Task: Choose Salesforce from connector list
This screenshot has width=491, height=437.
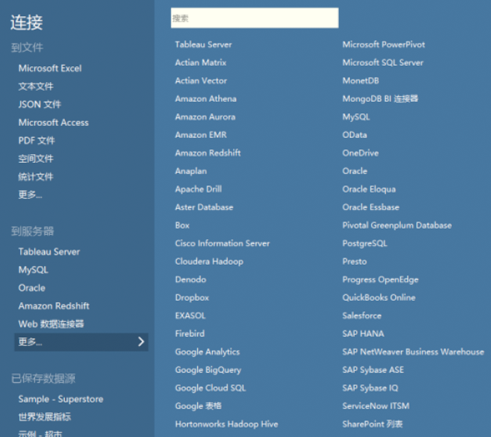Action: click(x=362, y=316)
